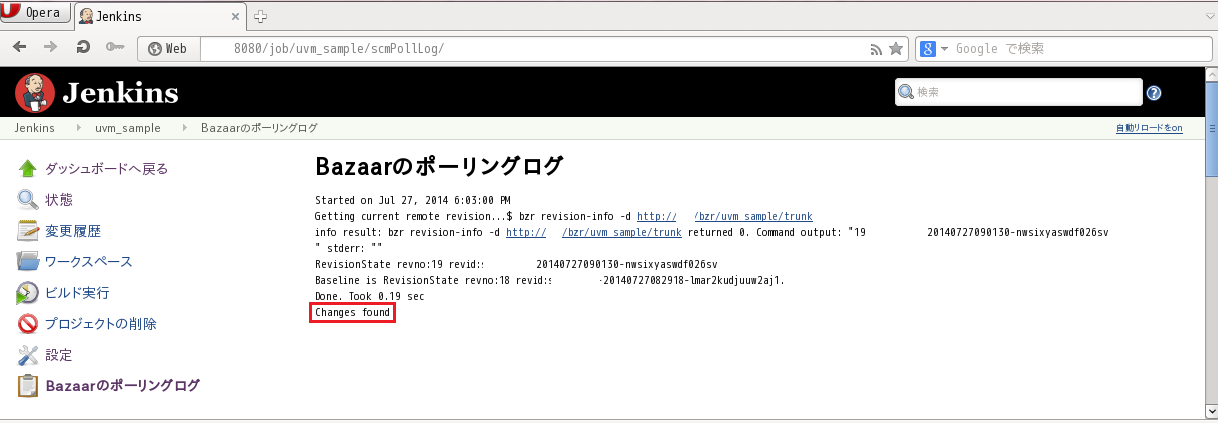Open uvm_sample breadcrumb link
Viewport: 1218px width, 423px height.
(x=128, y=128)
